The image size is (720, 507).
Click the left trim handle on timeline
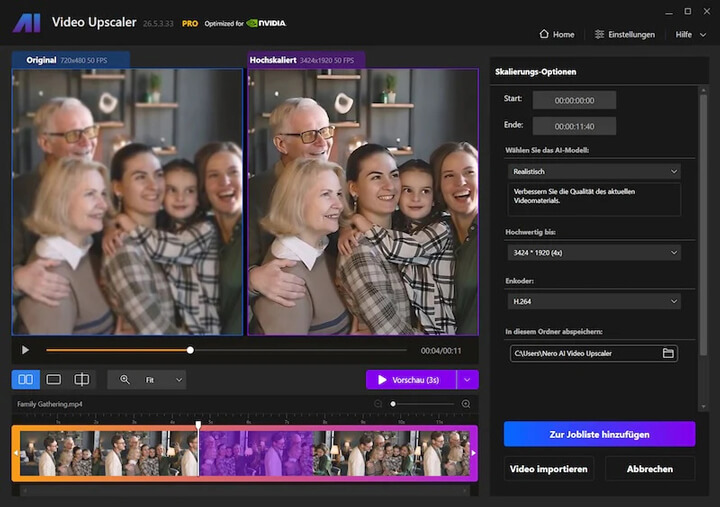(x=16, y=453)
